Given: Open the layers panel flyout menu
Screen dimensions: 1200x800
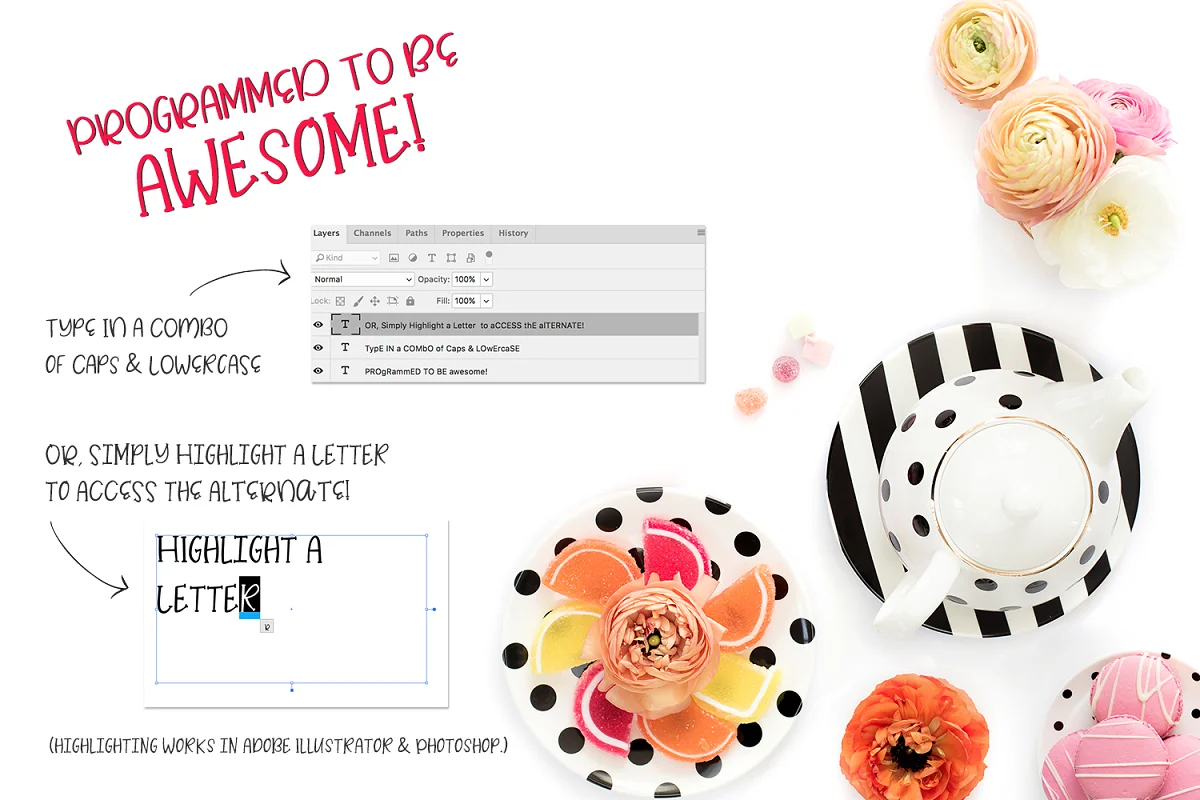Looking at the screenshot, I should (701, 232).
